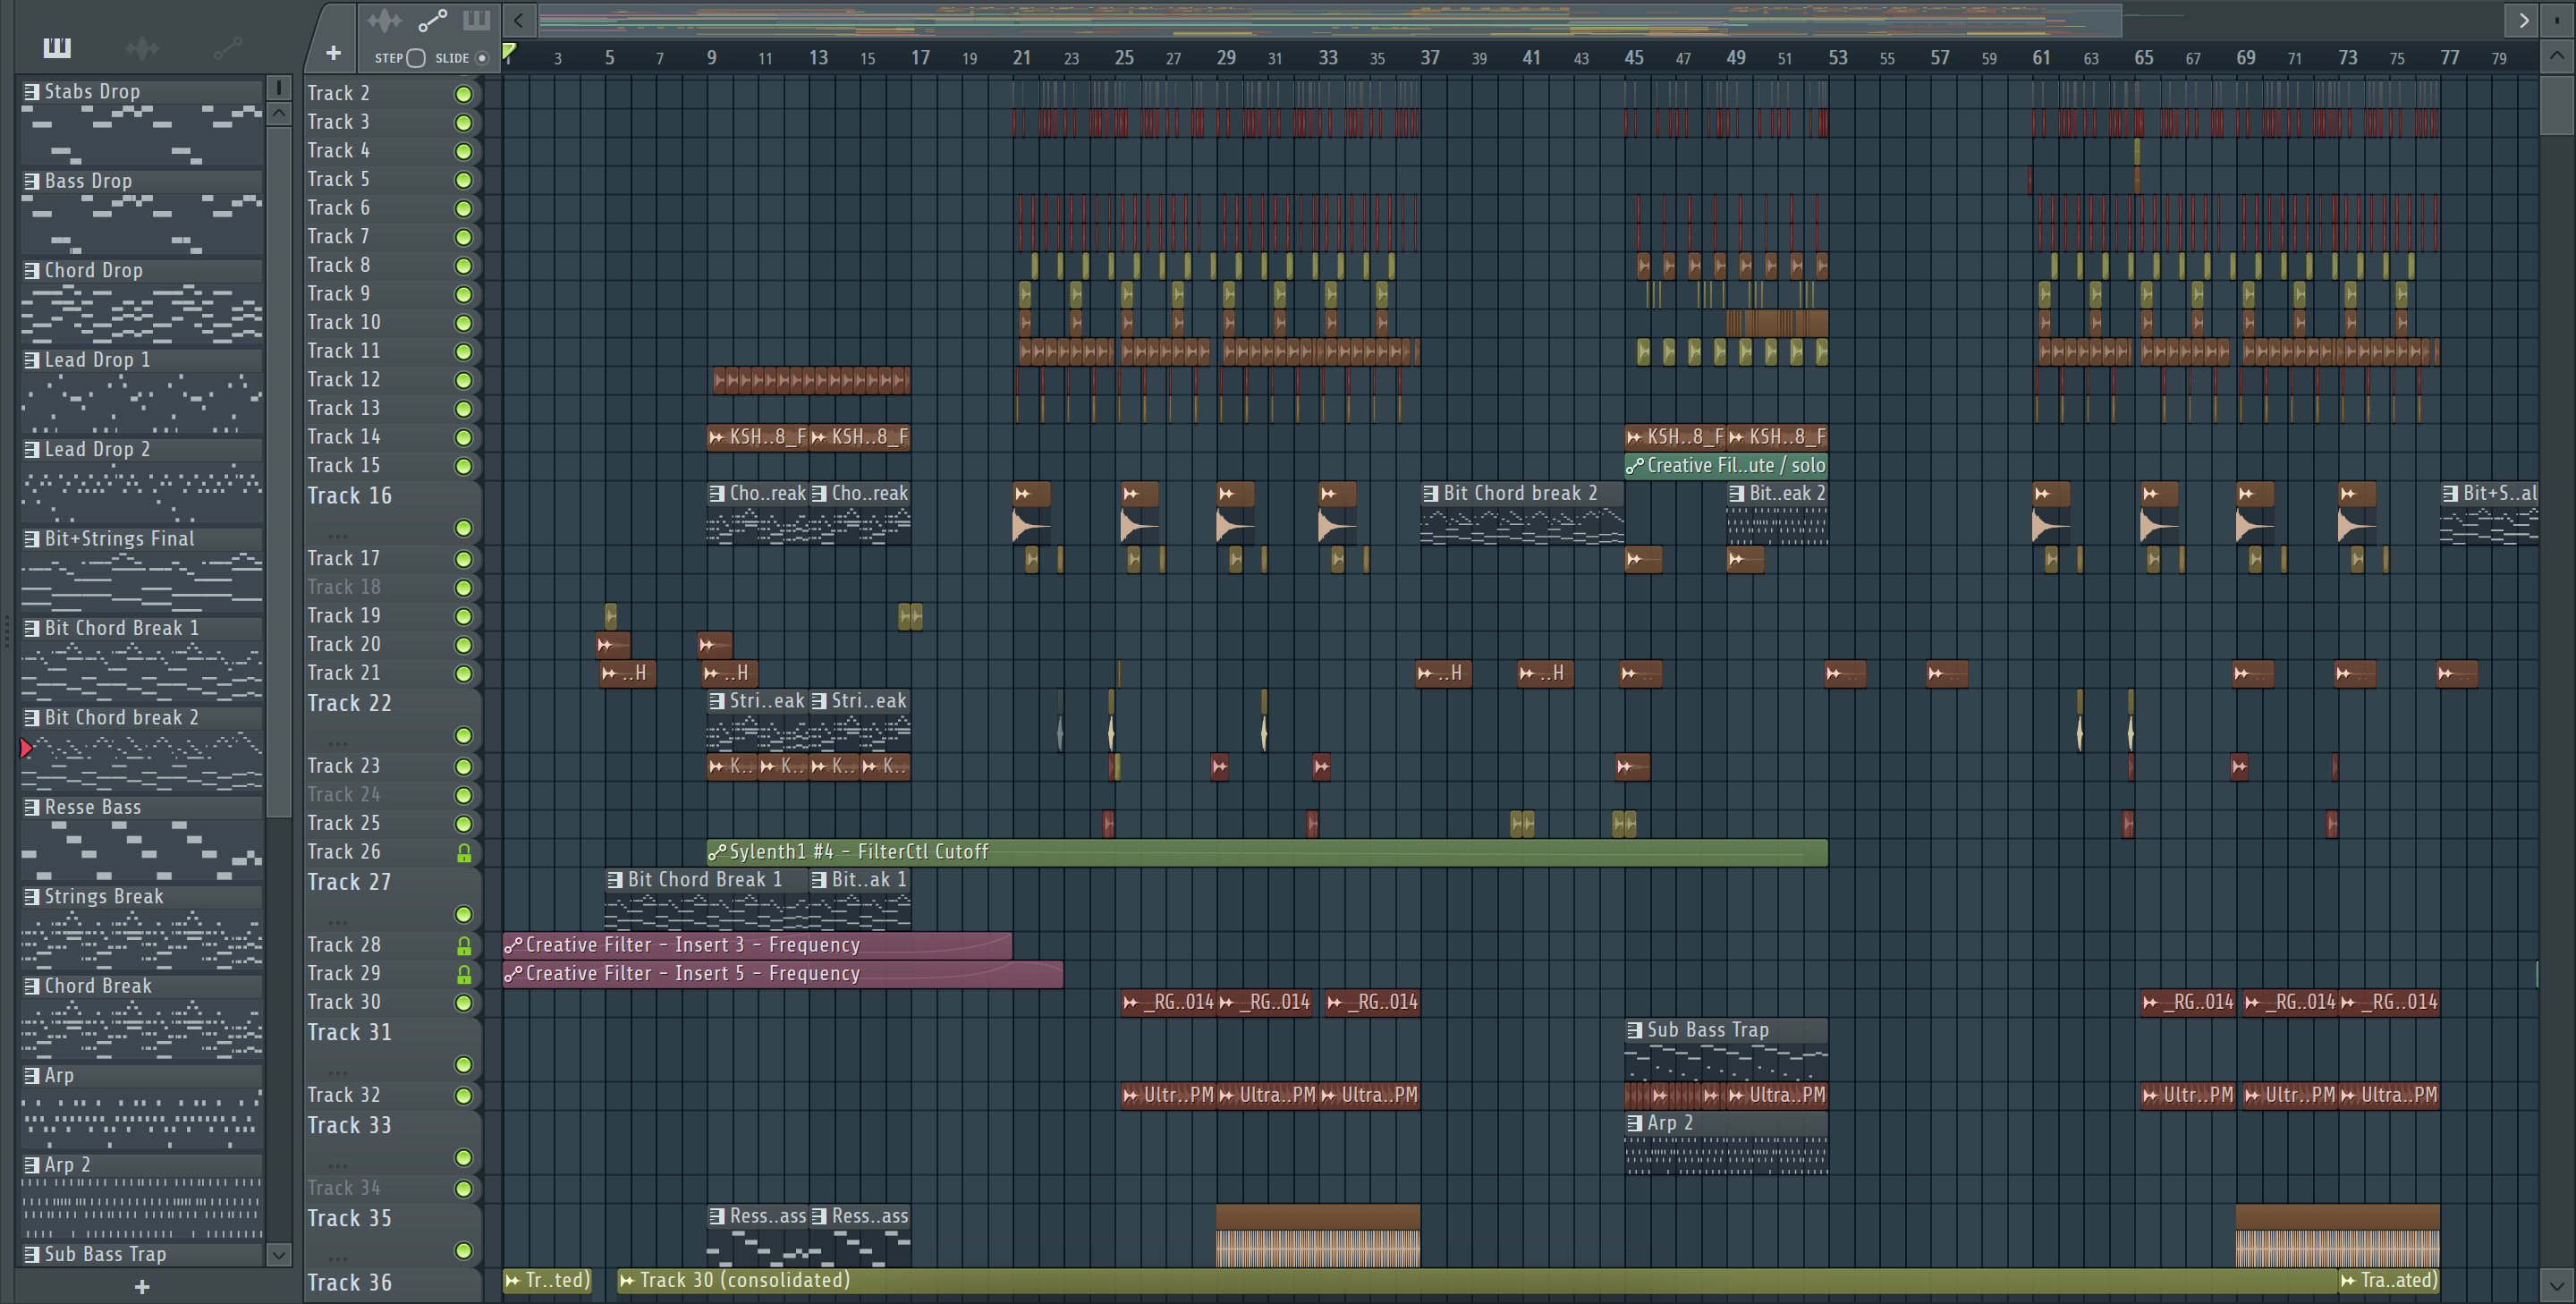
Task: Mute Track 9 using its green LED
Action: (464, 295)
